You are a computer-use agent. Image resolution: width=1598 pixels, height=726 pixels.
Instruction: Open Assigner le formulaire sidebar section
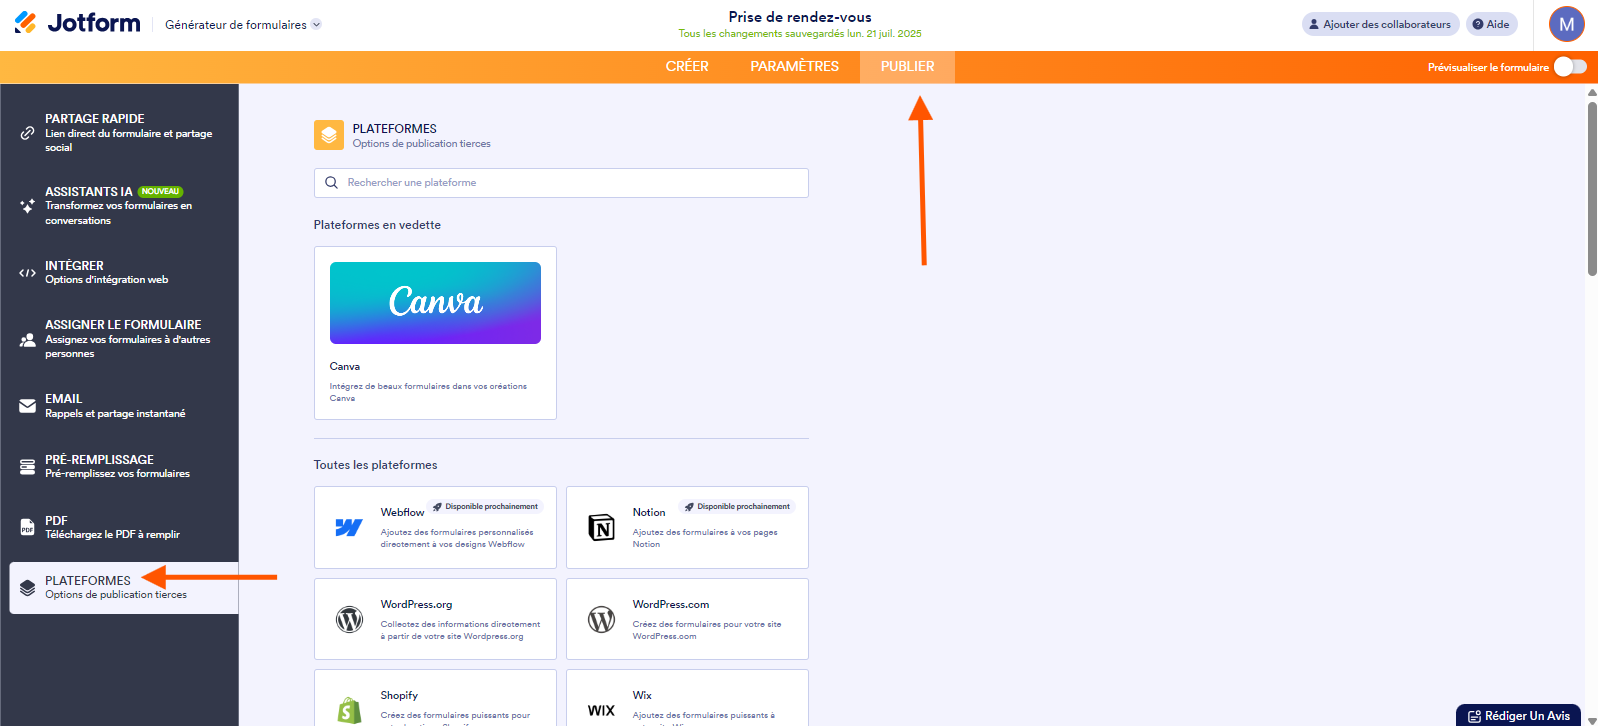[120, 339]
